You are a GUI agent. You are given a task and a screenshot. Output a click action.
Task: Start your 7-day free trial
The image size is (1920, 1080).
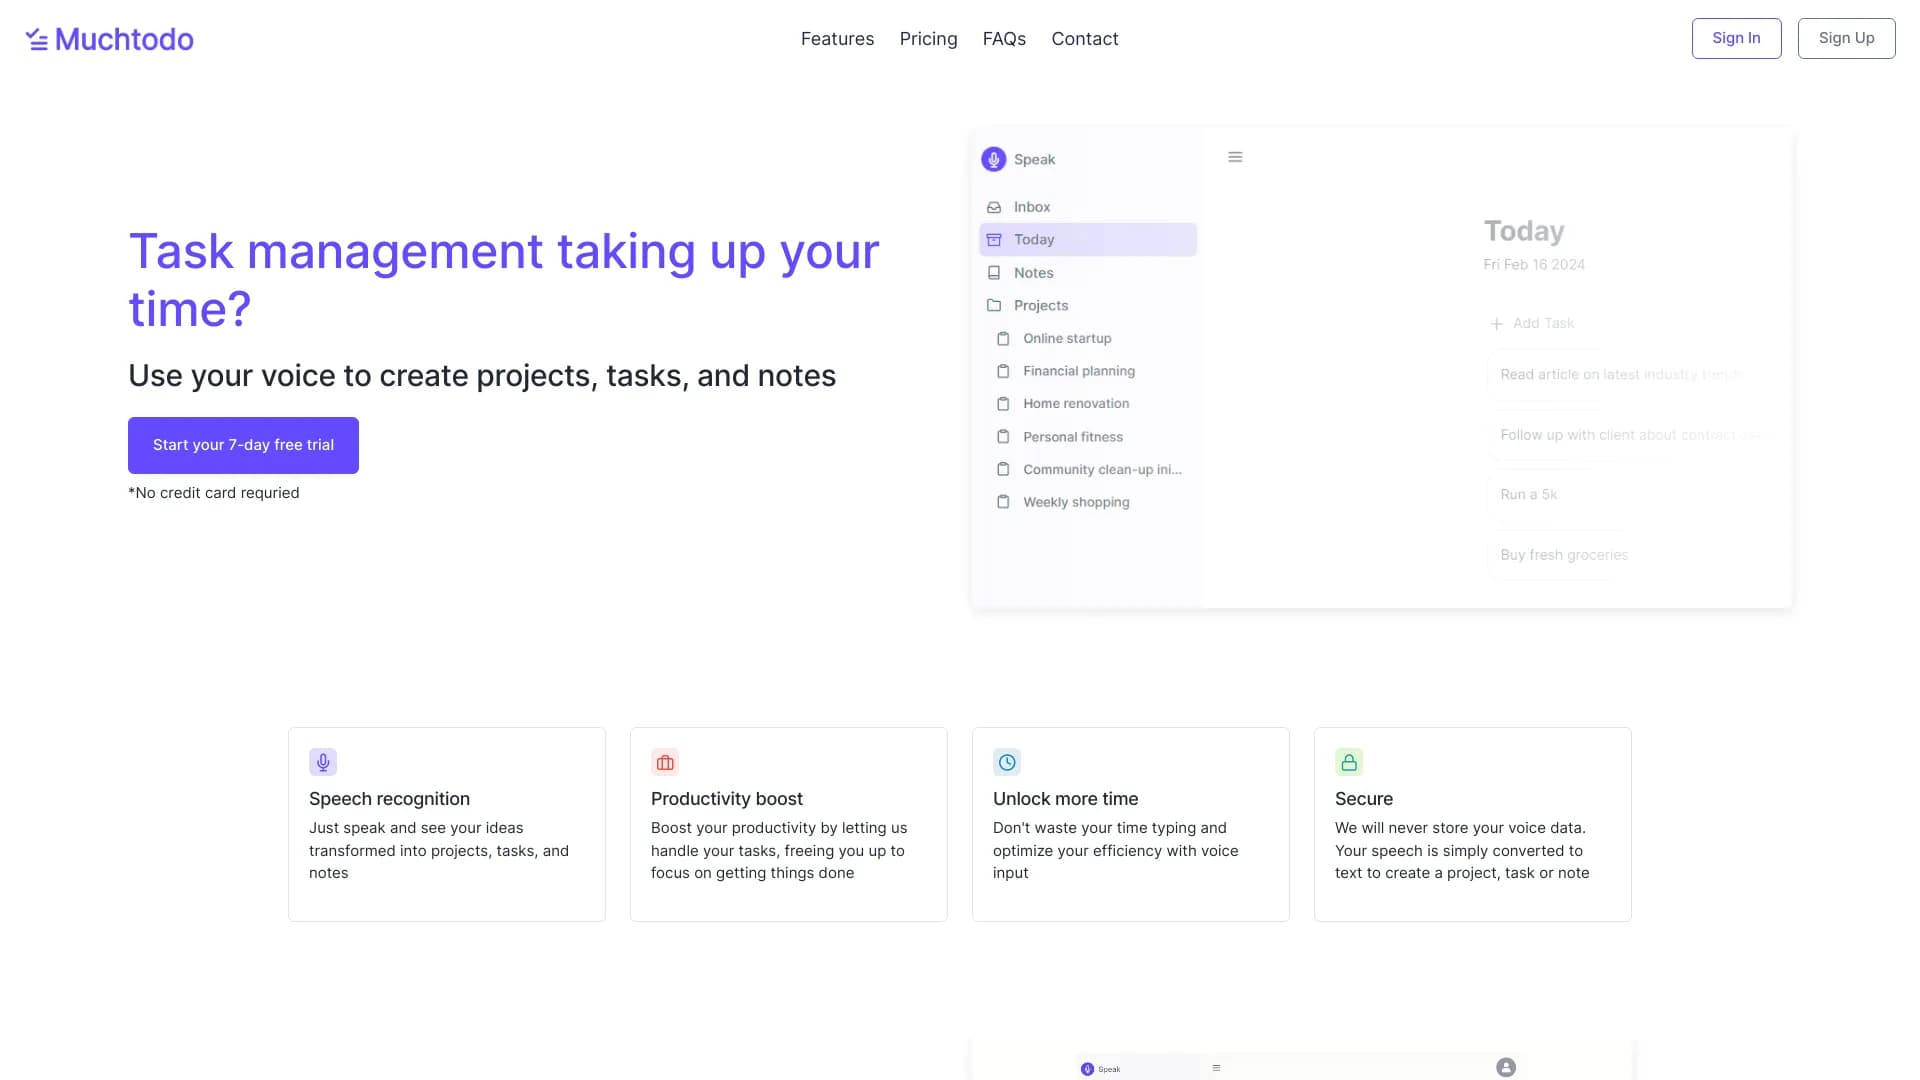coord(243,445)
